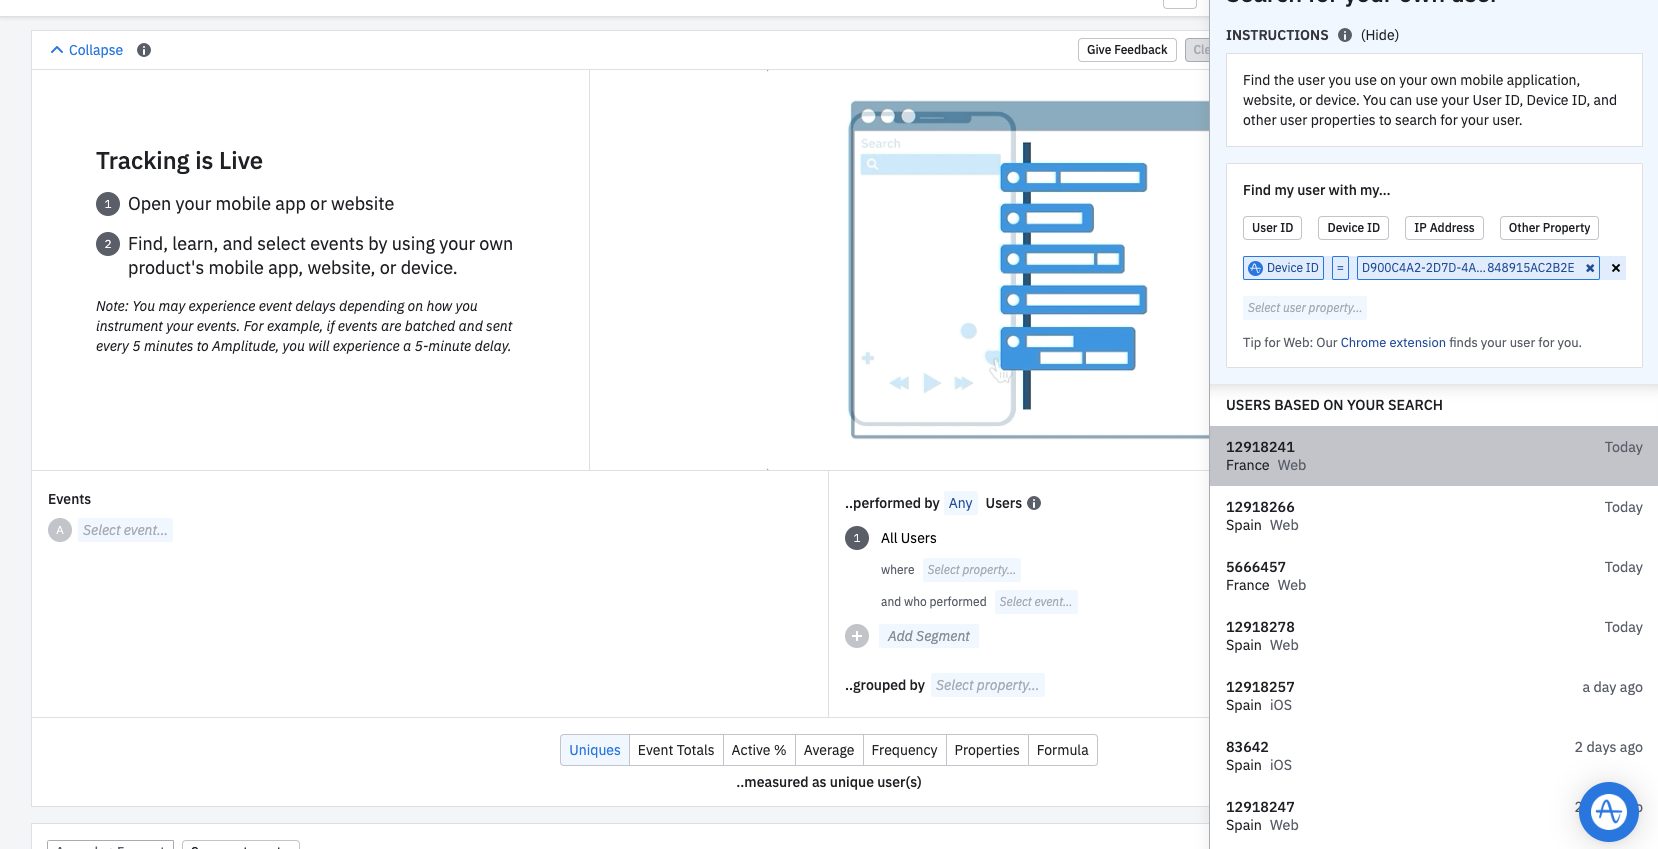Open the where Select property field
Screen dimensions: 1658x849
(x=971, y=570)
